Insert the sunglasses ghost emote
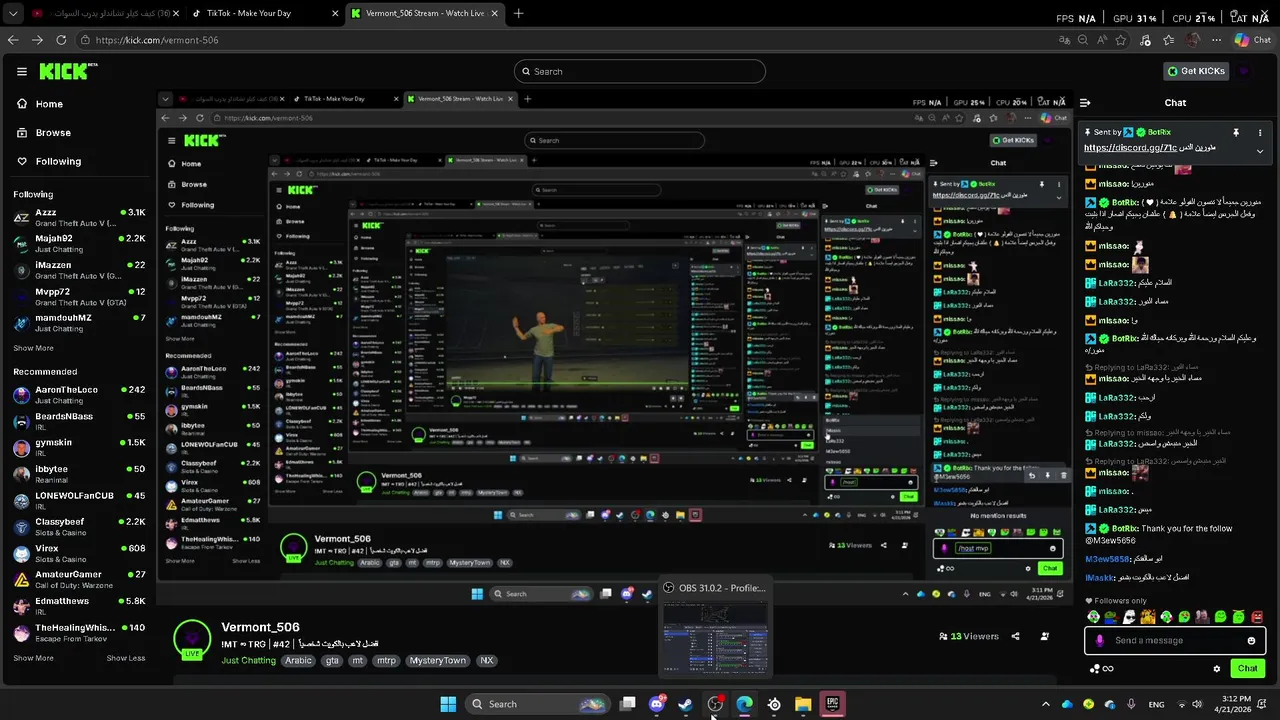1280x720 pixels. pyautogui.click(x=1129, y=617)
